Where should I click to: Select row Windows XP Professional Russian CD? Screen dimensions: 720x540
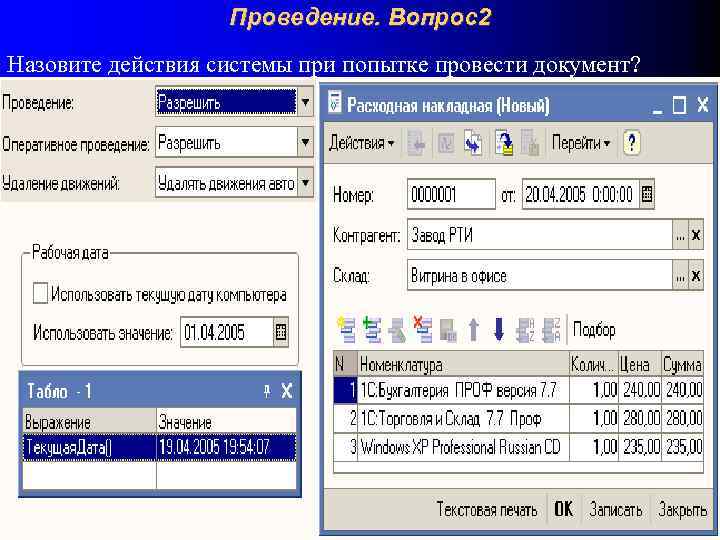pyautogui.click(x=519, y=447)
